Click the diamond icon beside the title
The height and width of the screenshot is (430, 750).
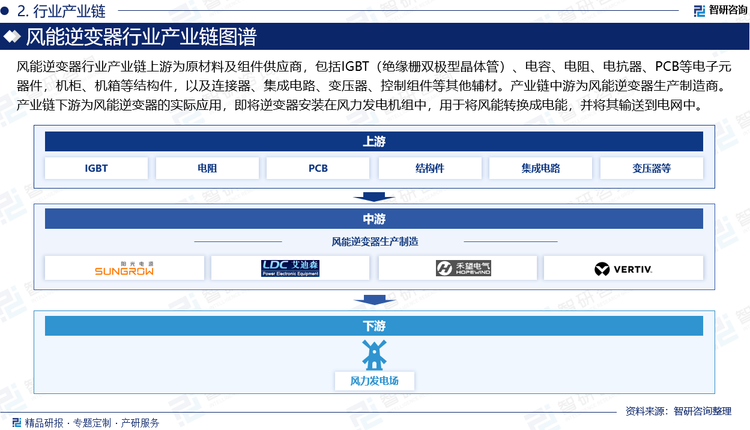[12, 37]
